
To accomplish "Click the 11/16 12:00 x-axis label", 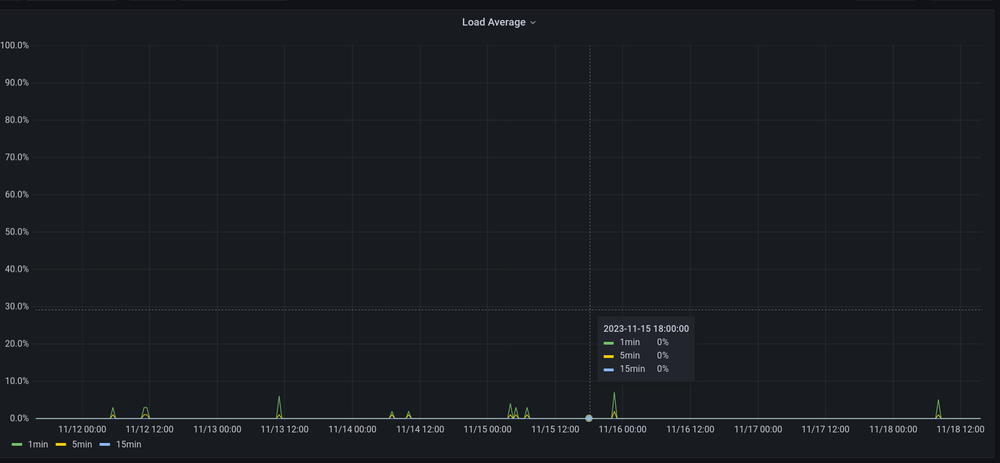I will 690,430.
